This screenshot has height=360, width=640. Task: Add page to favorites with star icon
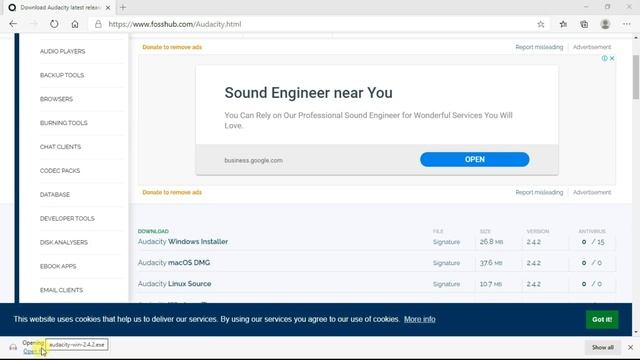(x=541, y=24)
